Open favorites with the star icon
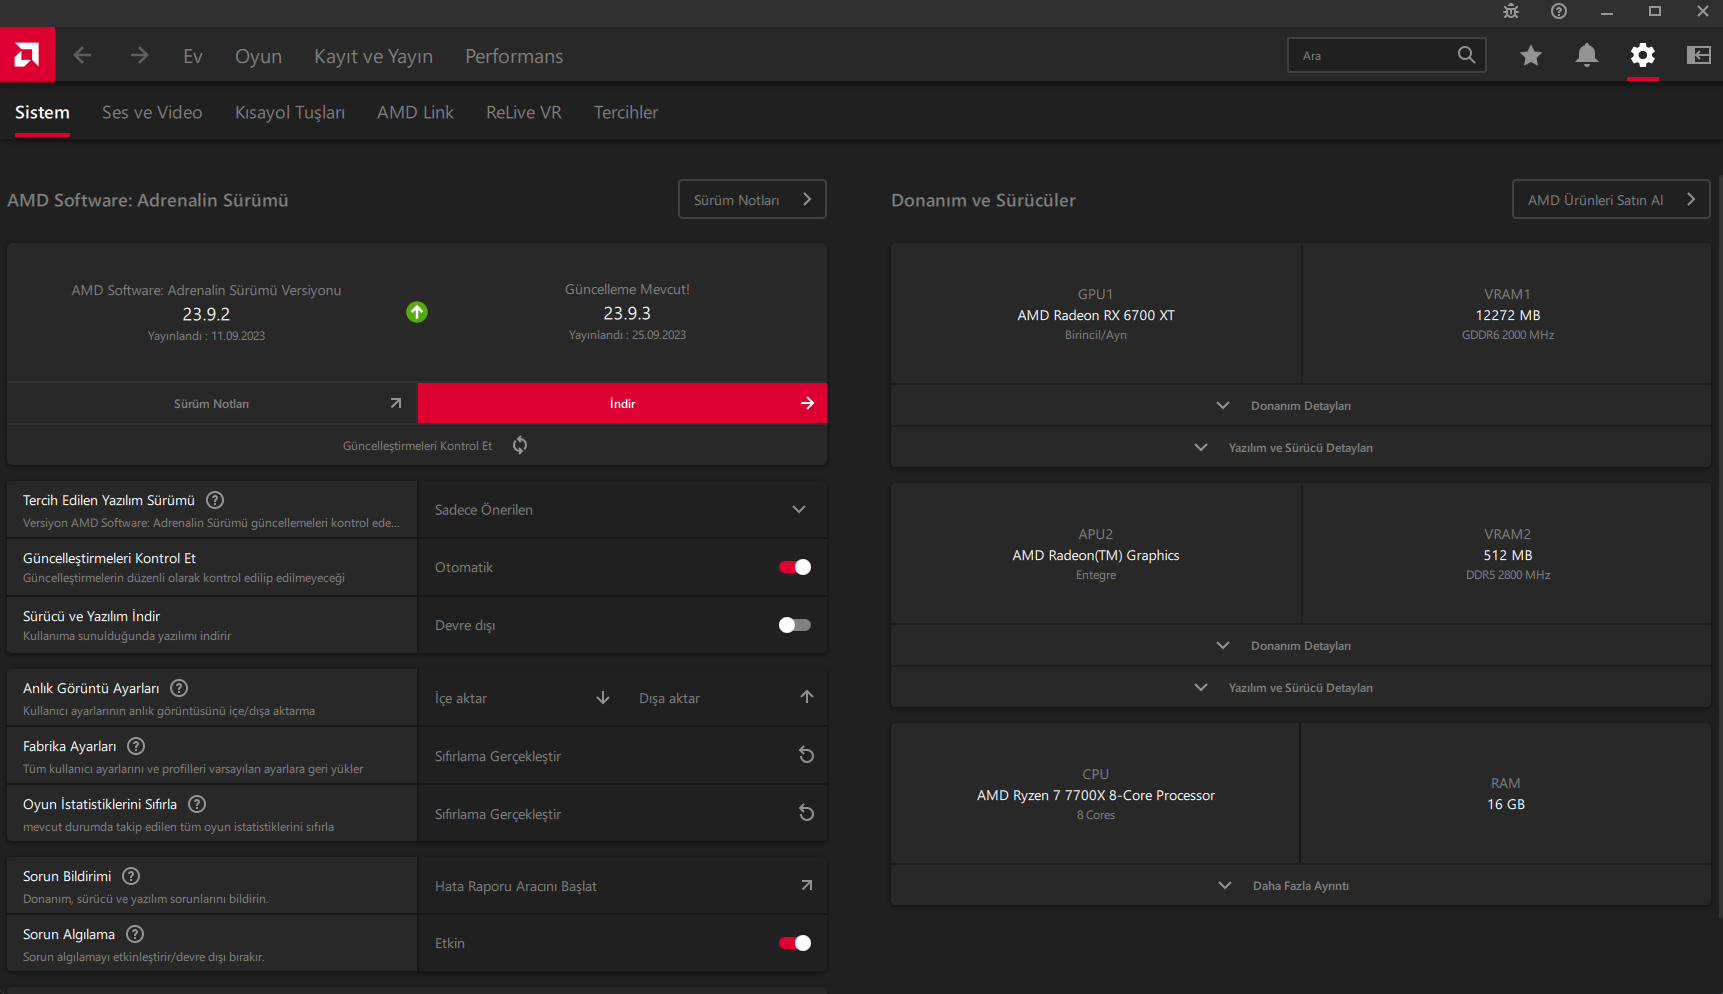This screenshot has height=994, width=1723. [x=1530, y=56]
